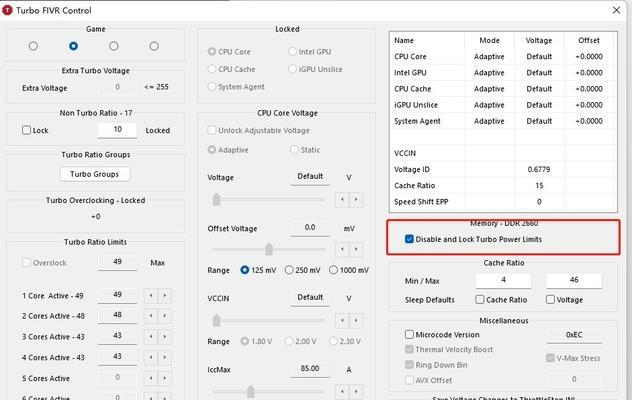Select the fourth Game profile radio button
Viewport: 632px width, 400px height.
coord(154,46)
